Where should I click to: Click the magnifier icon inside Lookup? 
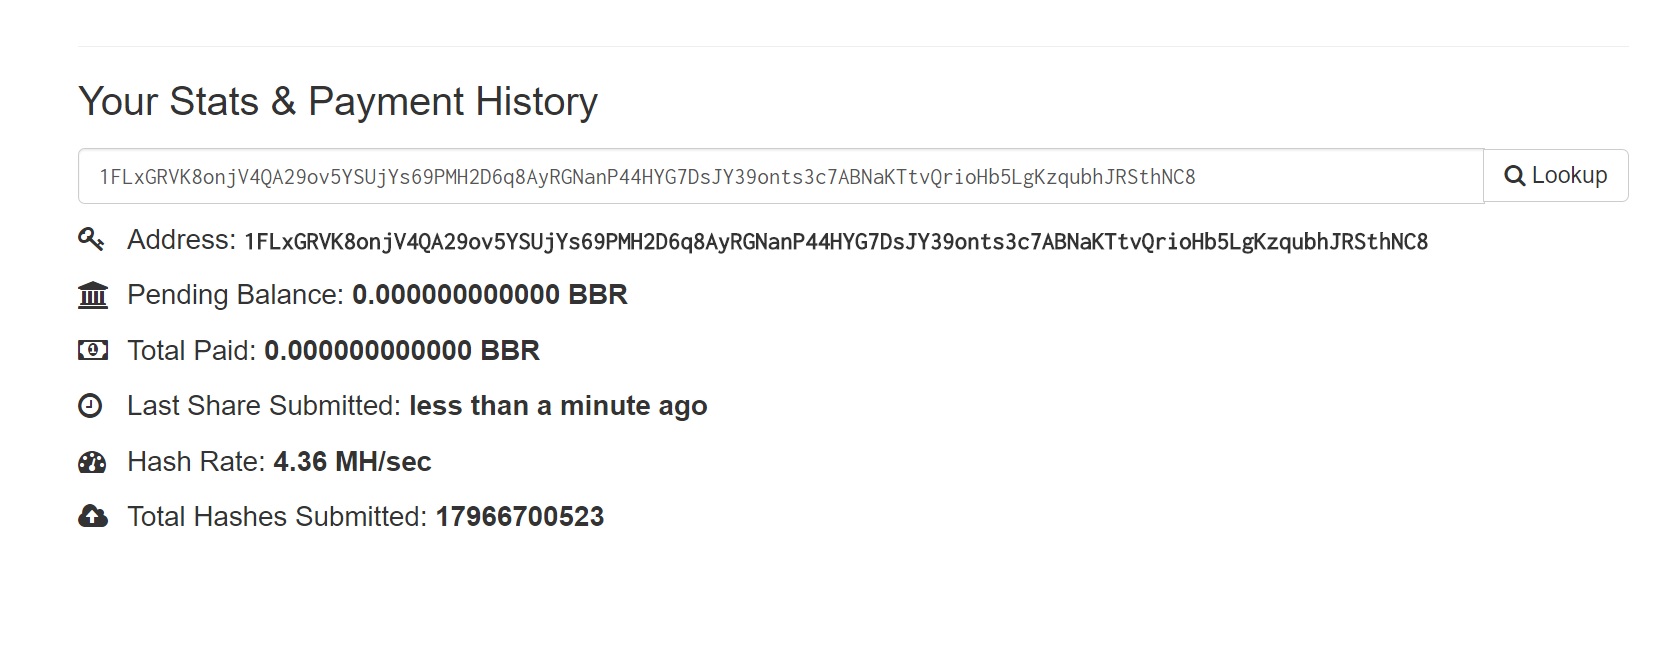tap(1515, 176)
